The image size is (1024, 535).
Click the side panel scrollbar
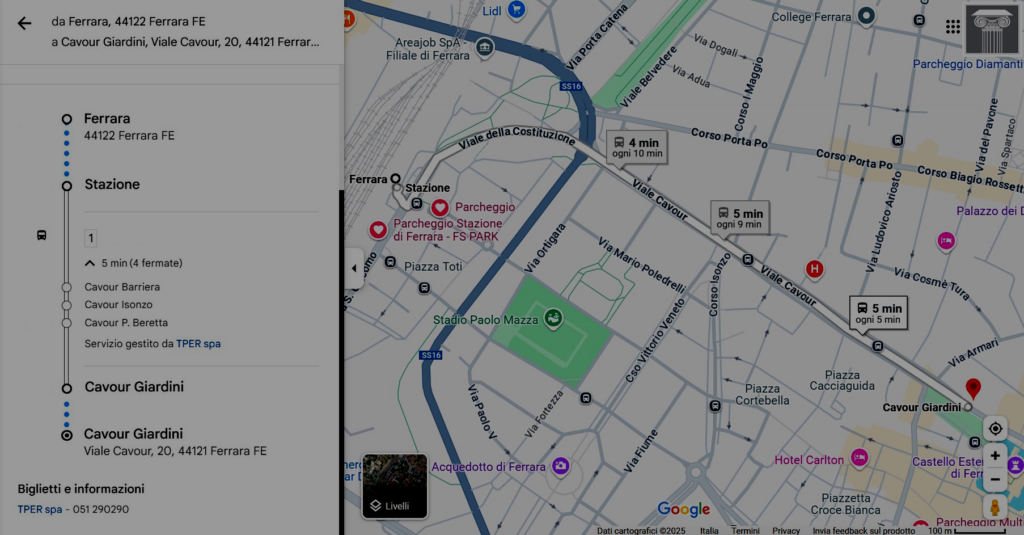pos(341,363)
